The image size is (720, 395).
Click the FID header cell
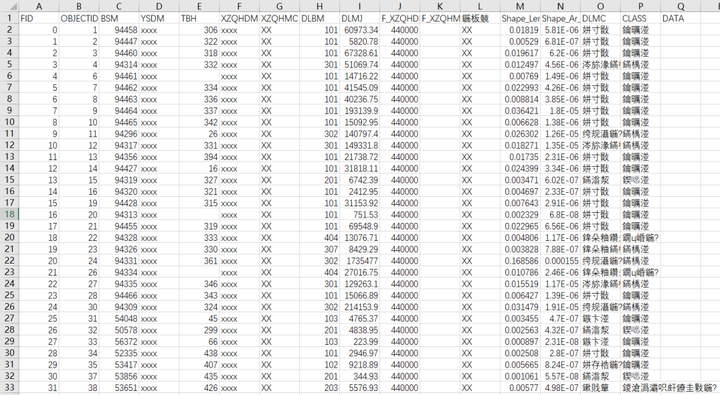point(39,18)
